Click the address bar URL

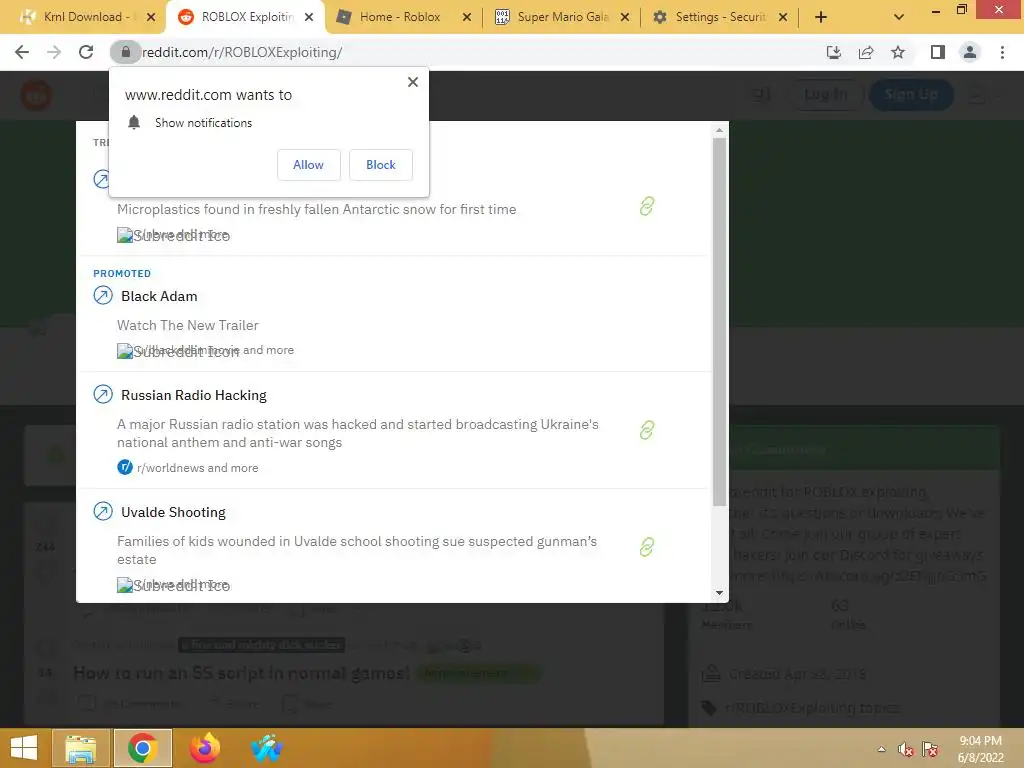(242, 52)
